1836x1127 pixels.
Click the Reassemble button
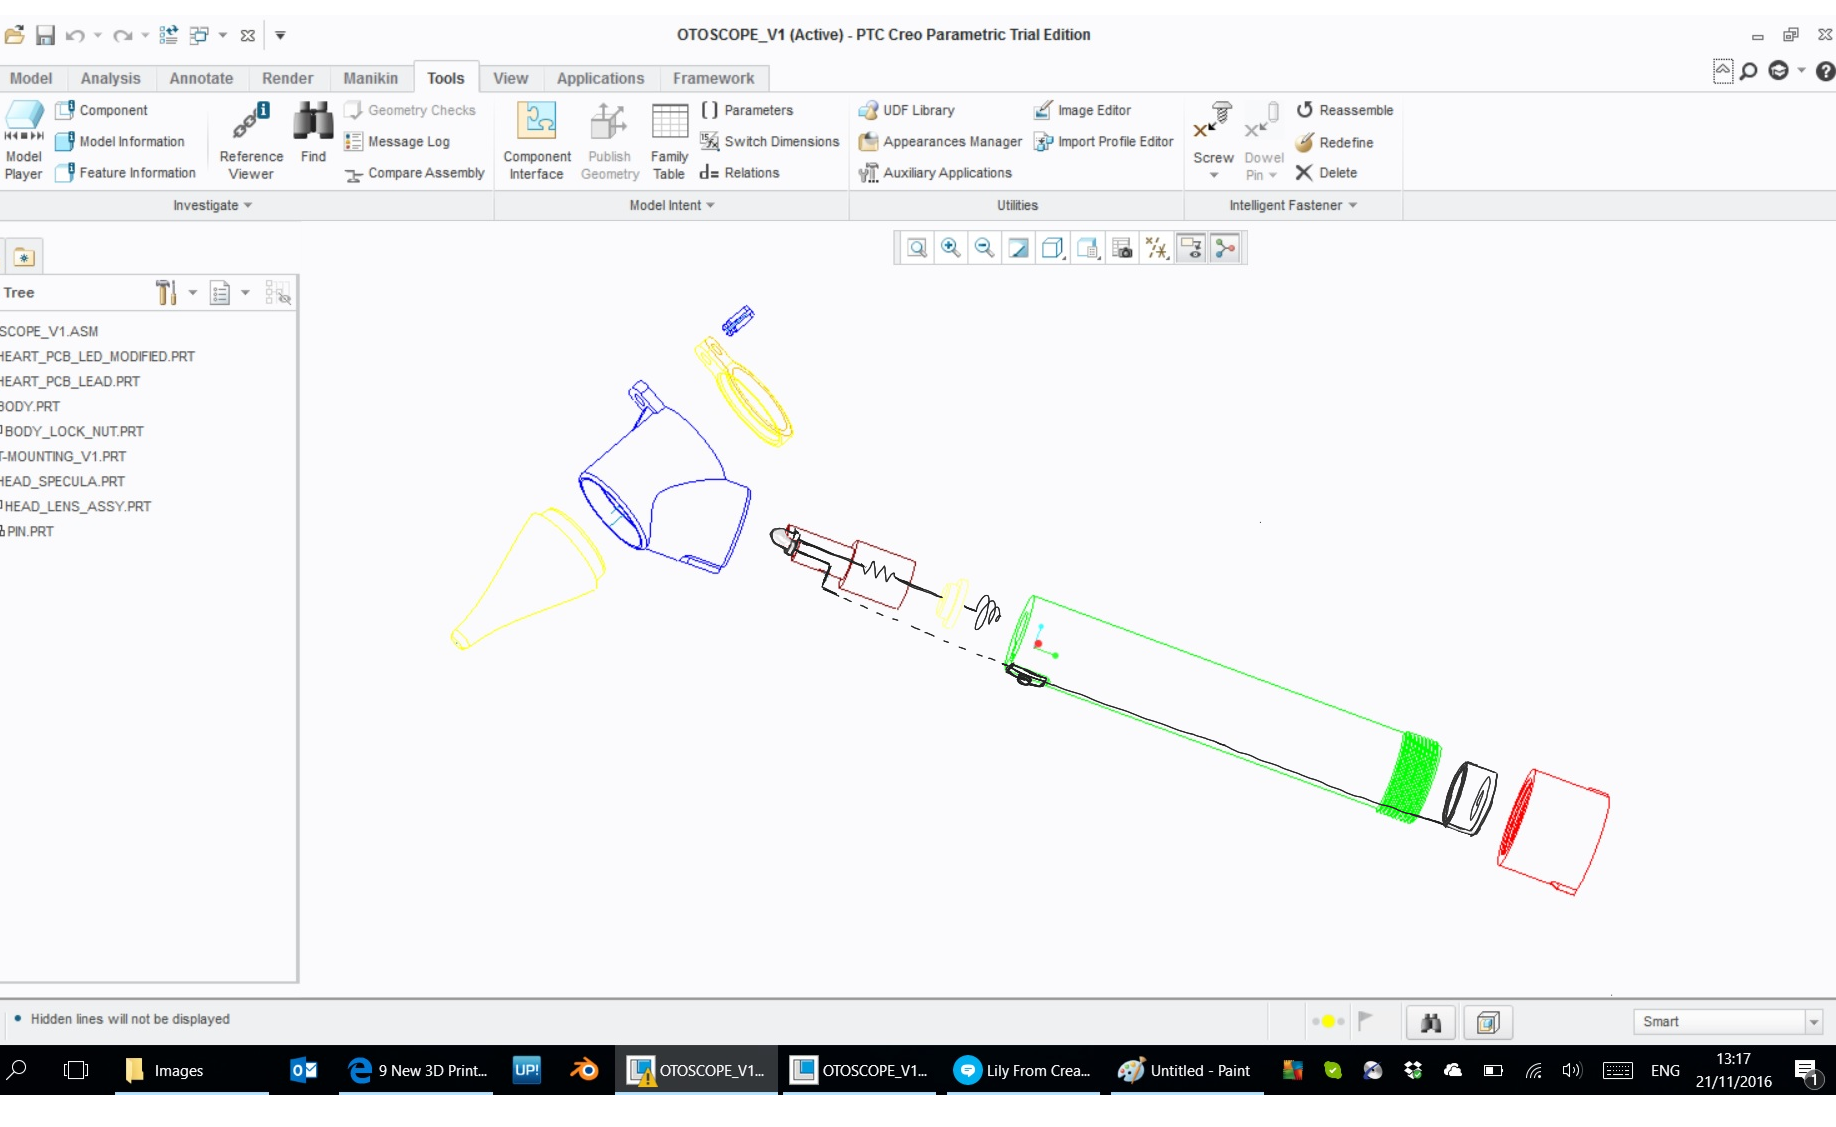coord(1344,110)
